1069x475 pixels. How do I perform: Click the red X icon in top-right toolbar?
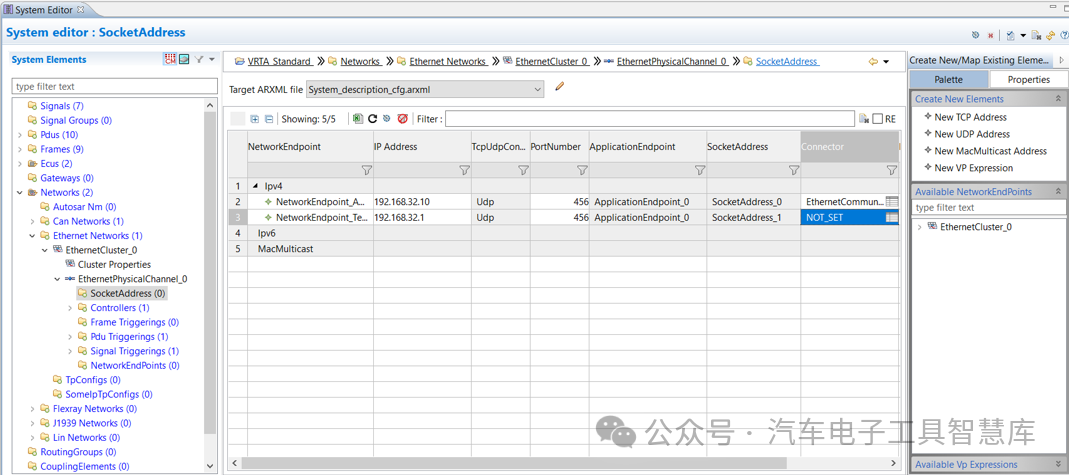tap(991, 35)
